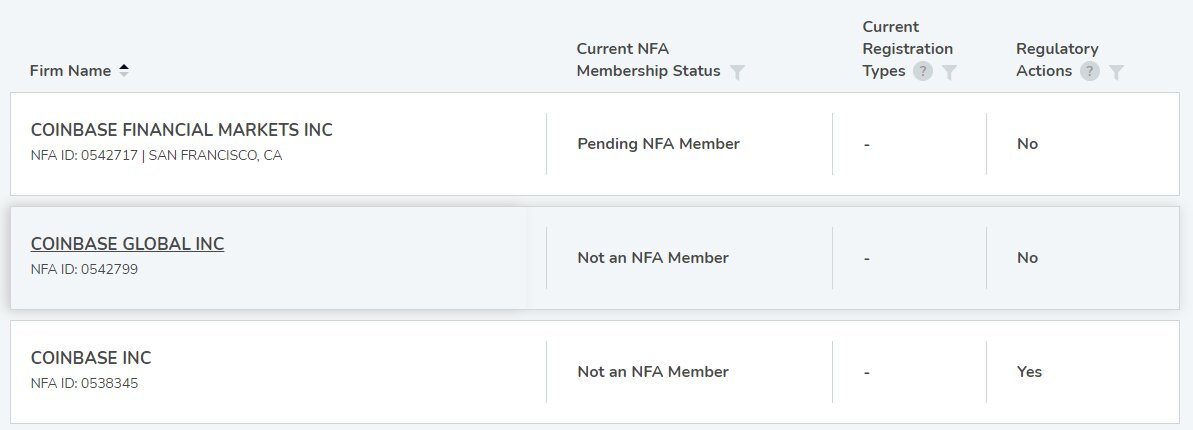Open COINBASE GLOBAL INC firm link
The height and width of the screenshot is (430, 1193).
point(127,244)
